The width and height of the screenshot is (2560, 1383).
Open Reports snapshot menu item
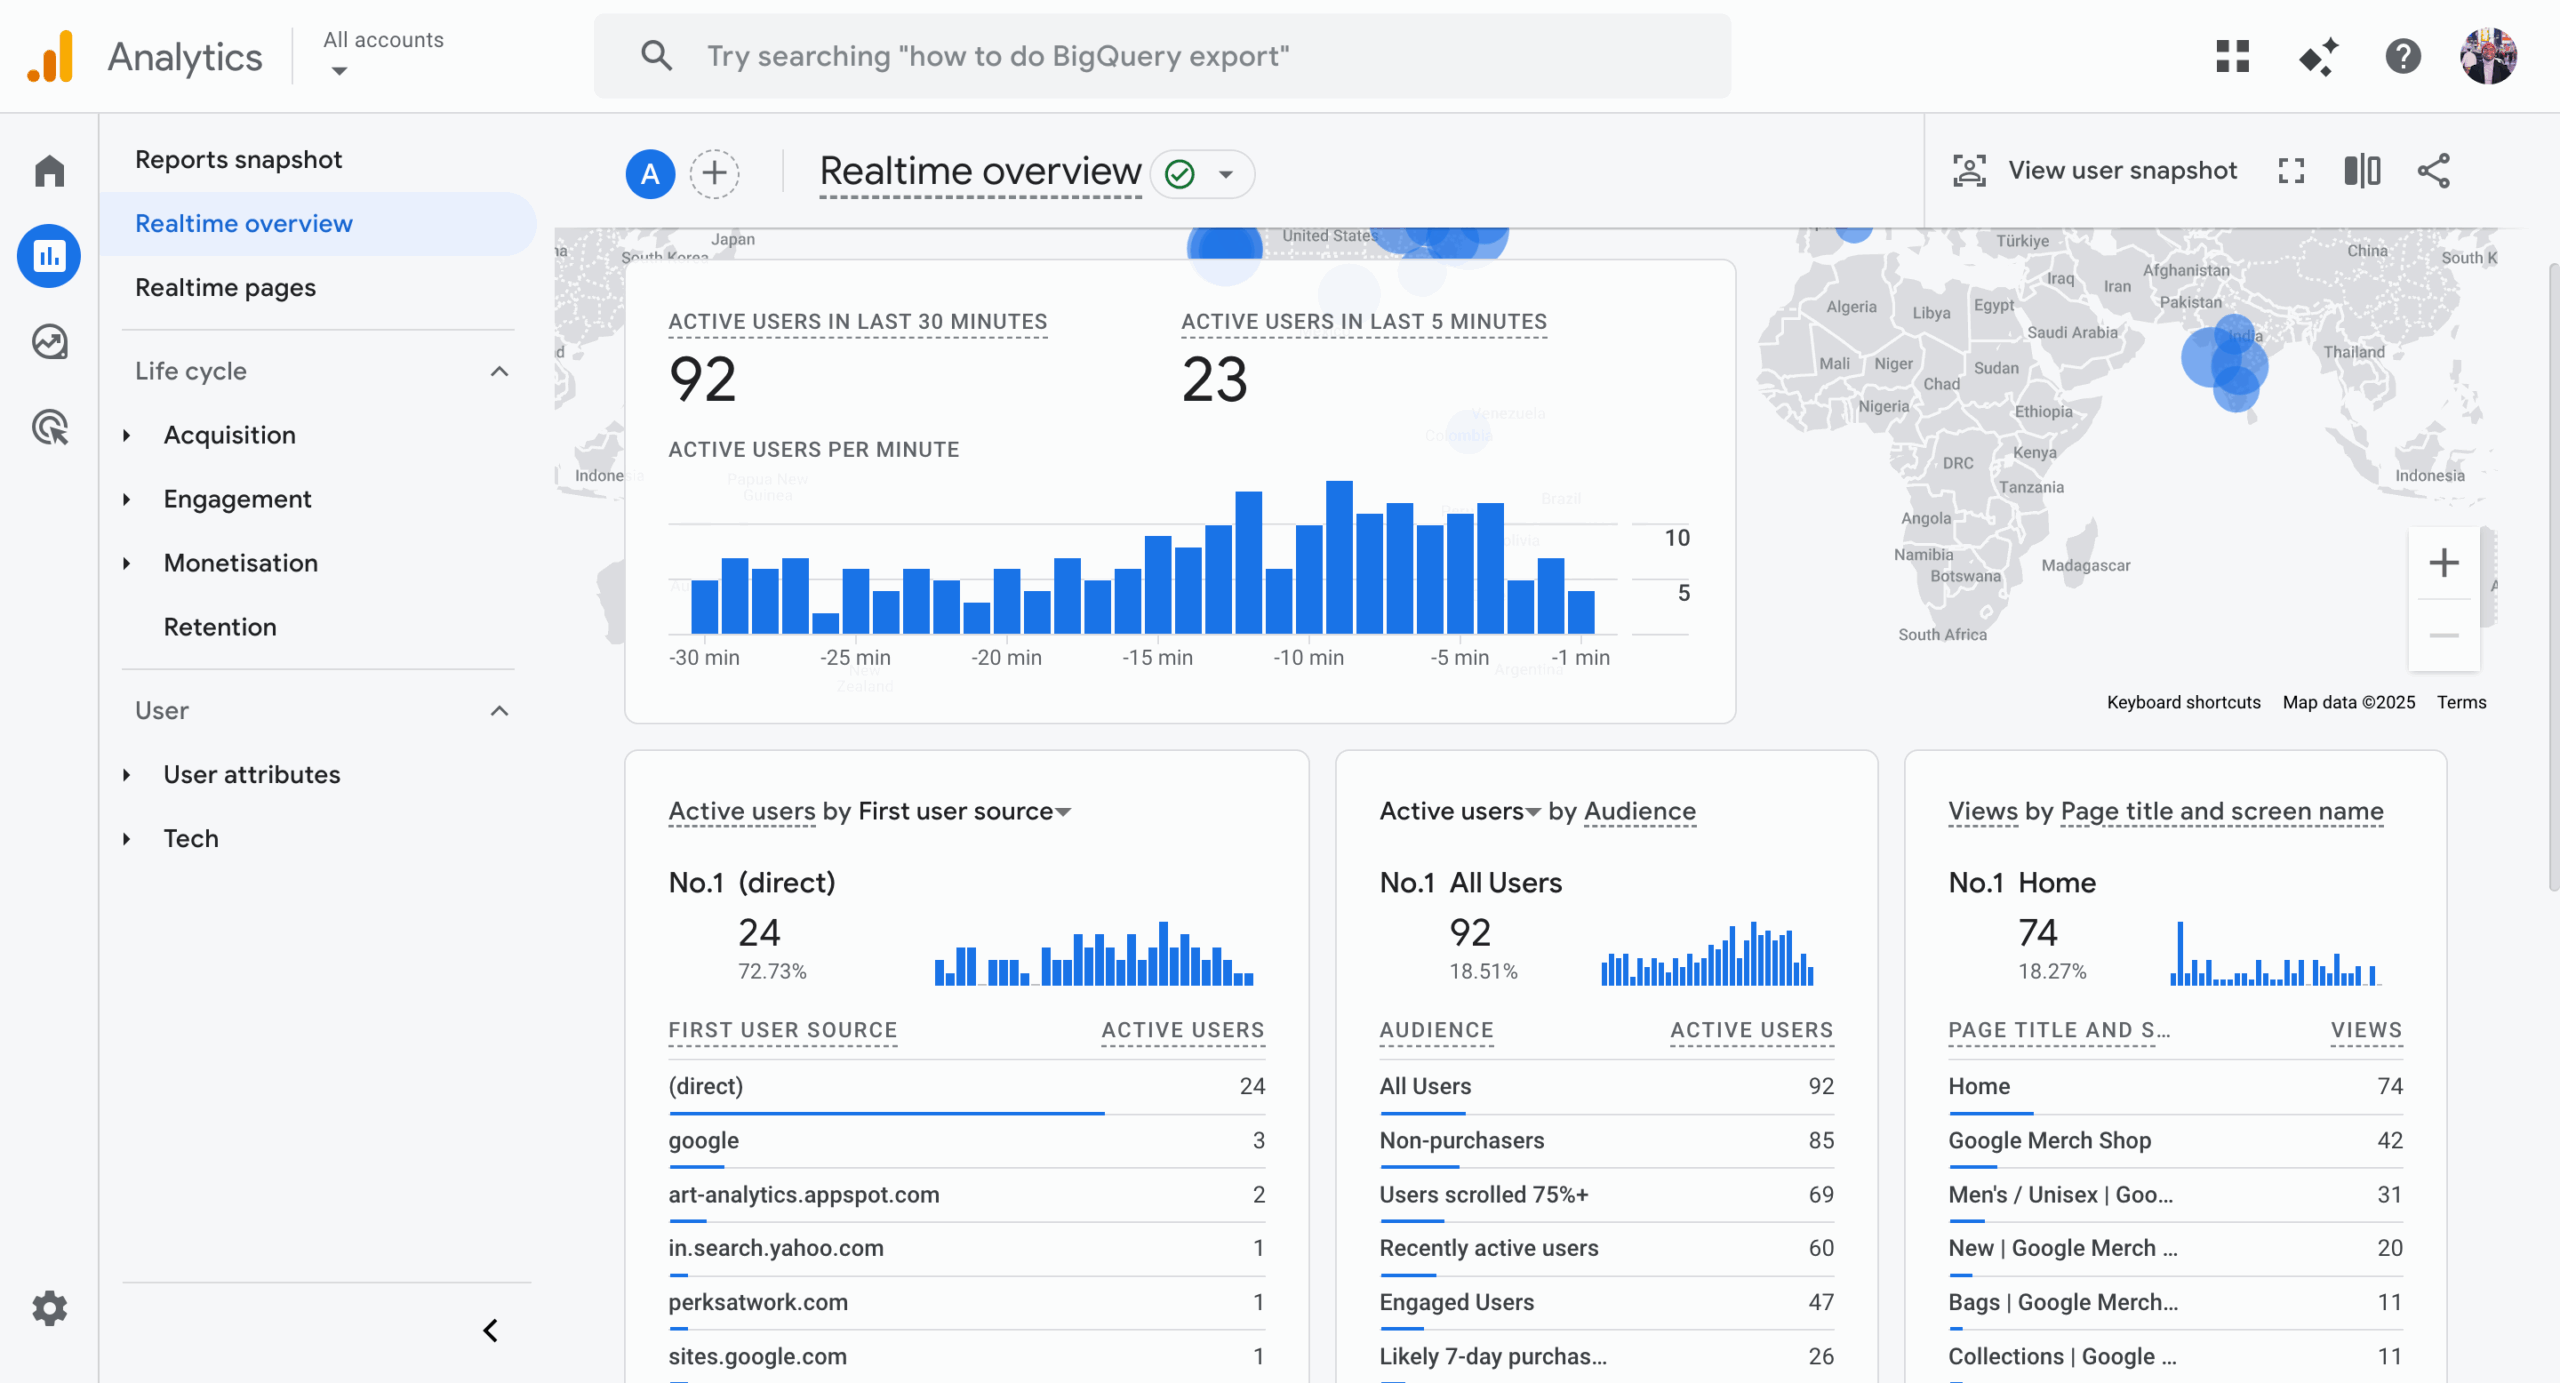pyautogui.click(x=238, y=159)
